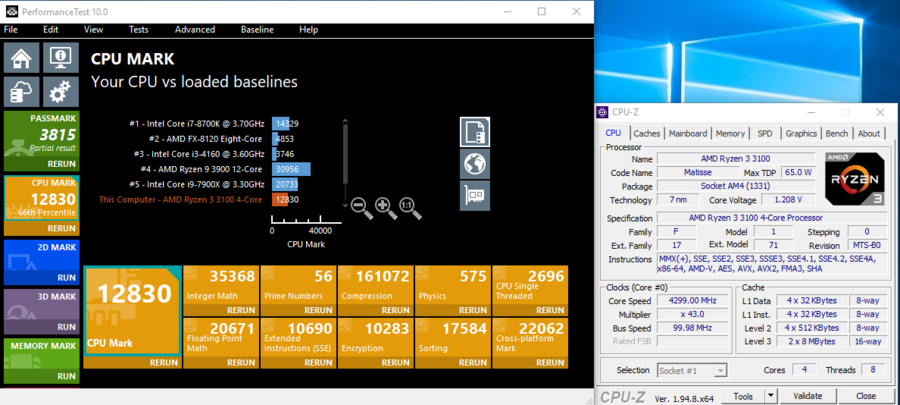Click the CPU-Z app icon in title bar
The height and width of the screenshot is (405, 900).
602,112
